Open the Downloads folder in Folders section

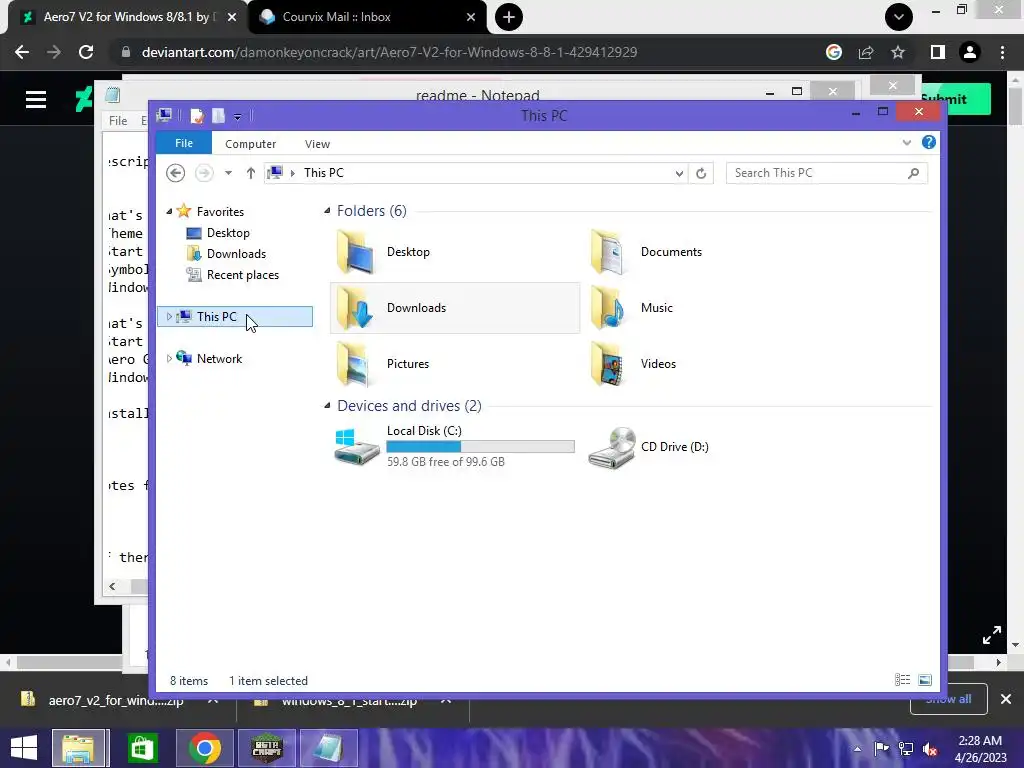pos(356,308)
